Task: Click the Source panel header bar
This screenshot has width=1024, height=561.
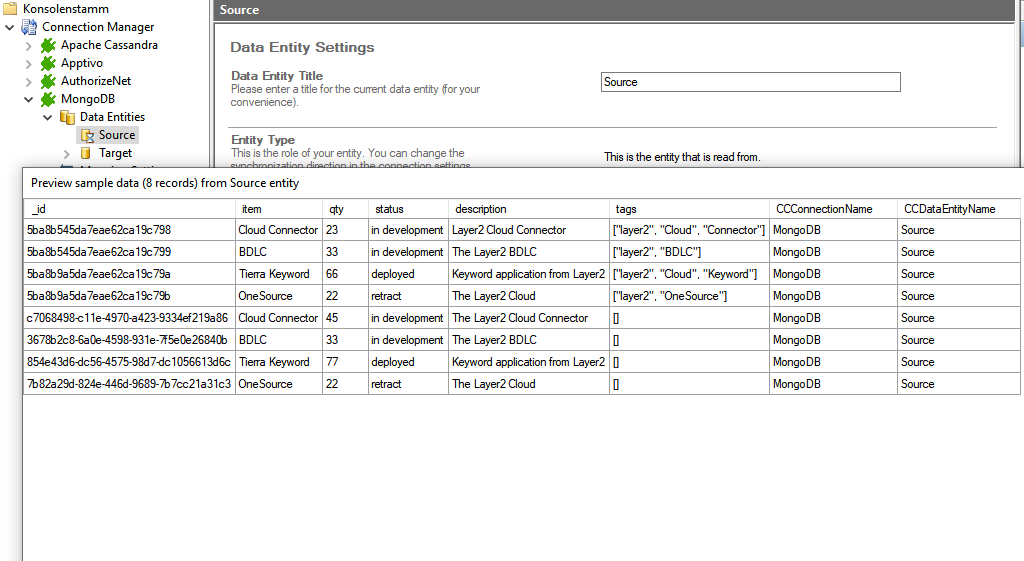Action: point(614,10)
